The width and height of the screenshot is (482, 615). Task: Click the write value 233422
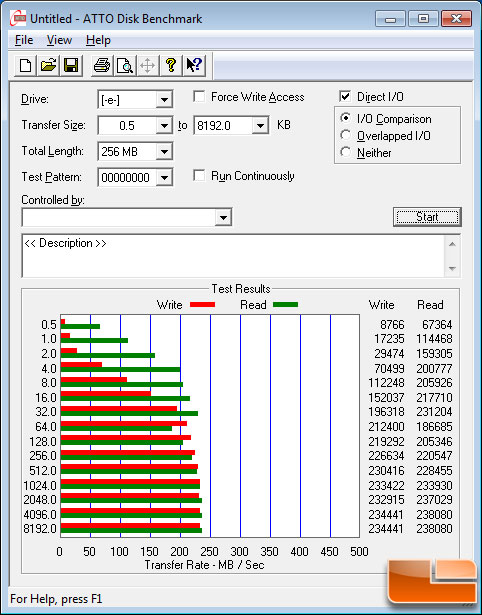tap(386, 486)
